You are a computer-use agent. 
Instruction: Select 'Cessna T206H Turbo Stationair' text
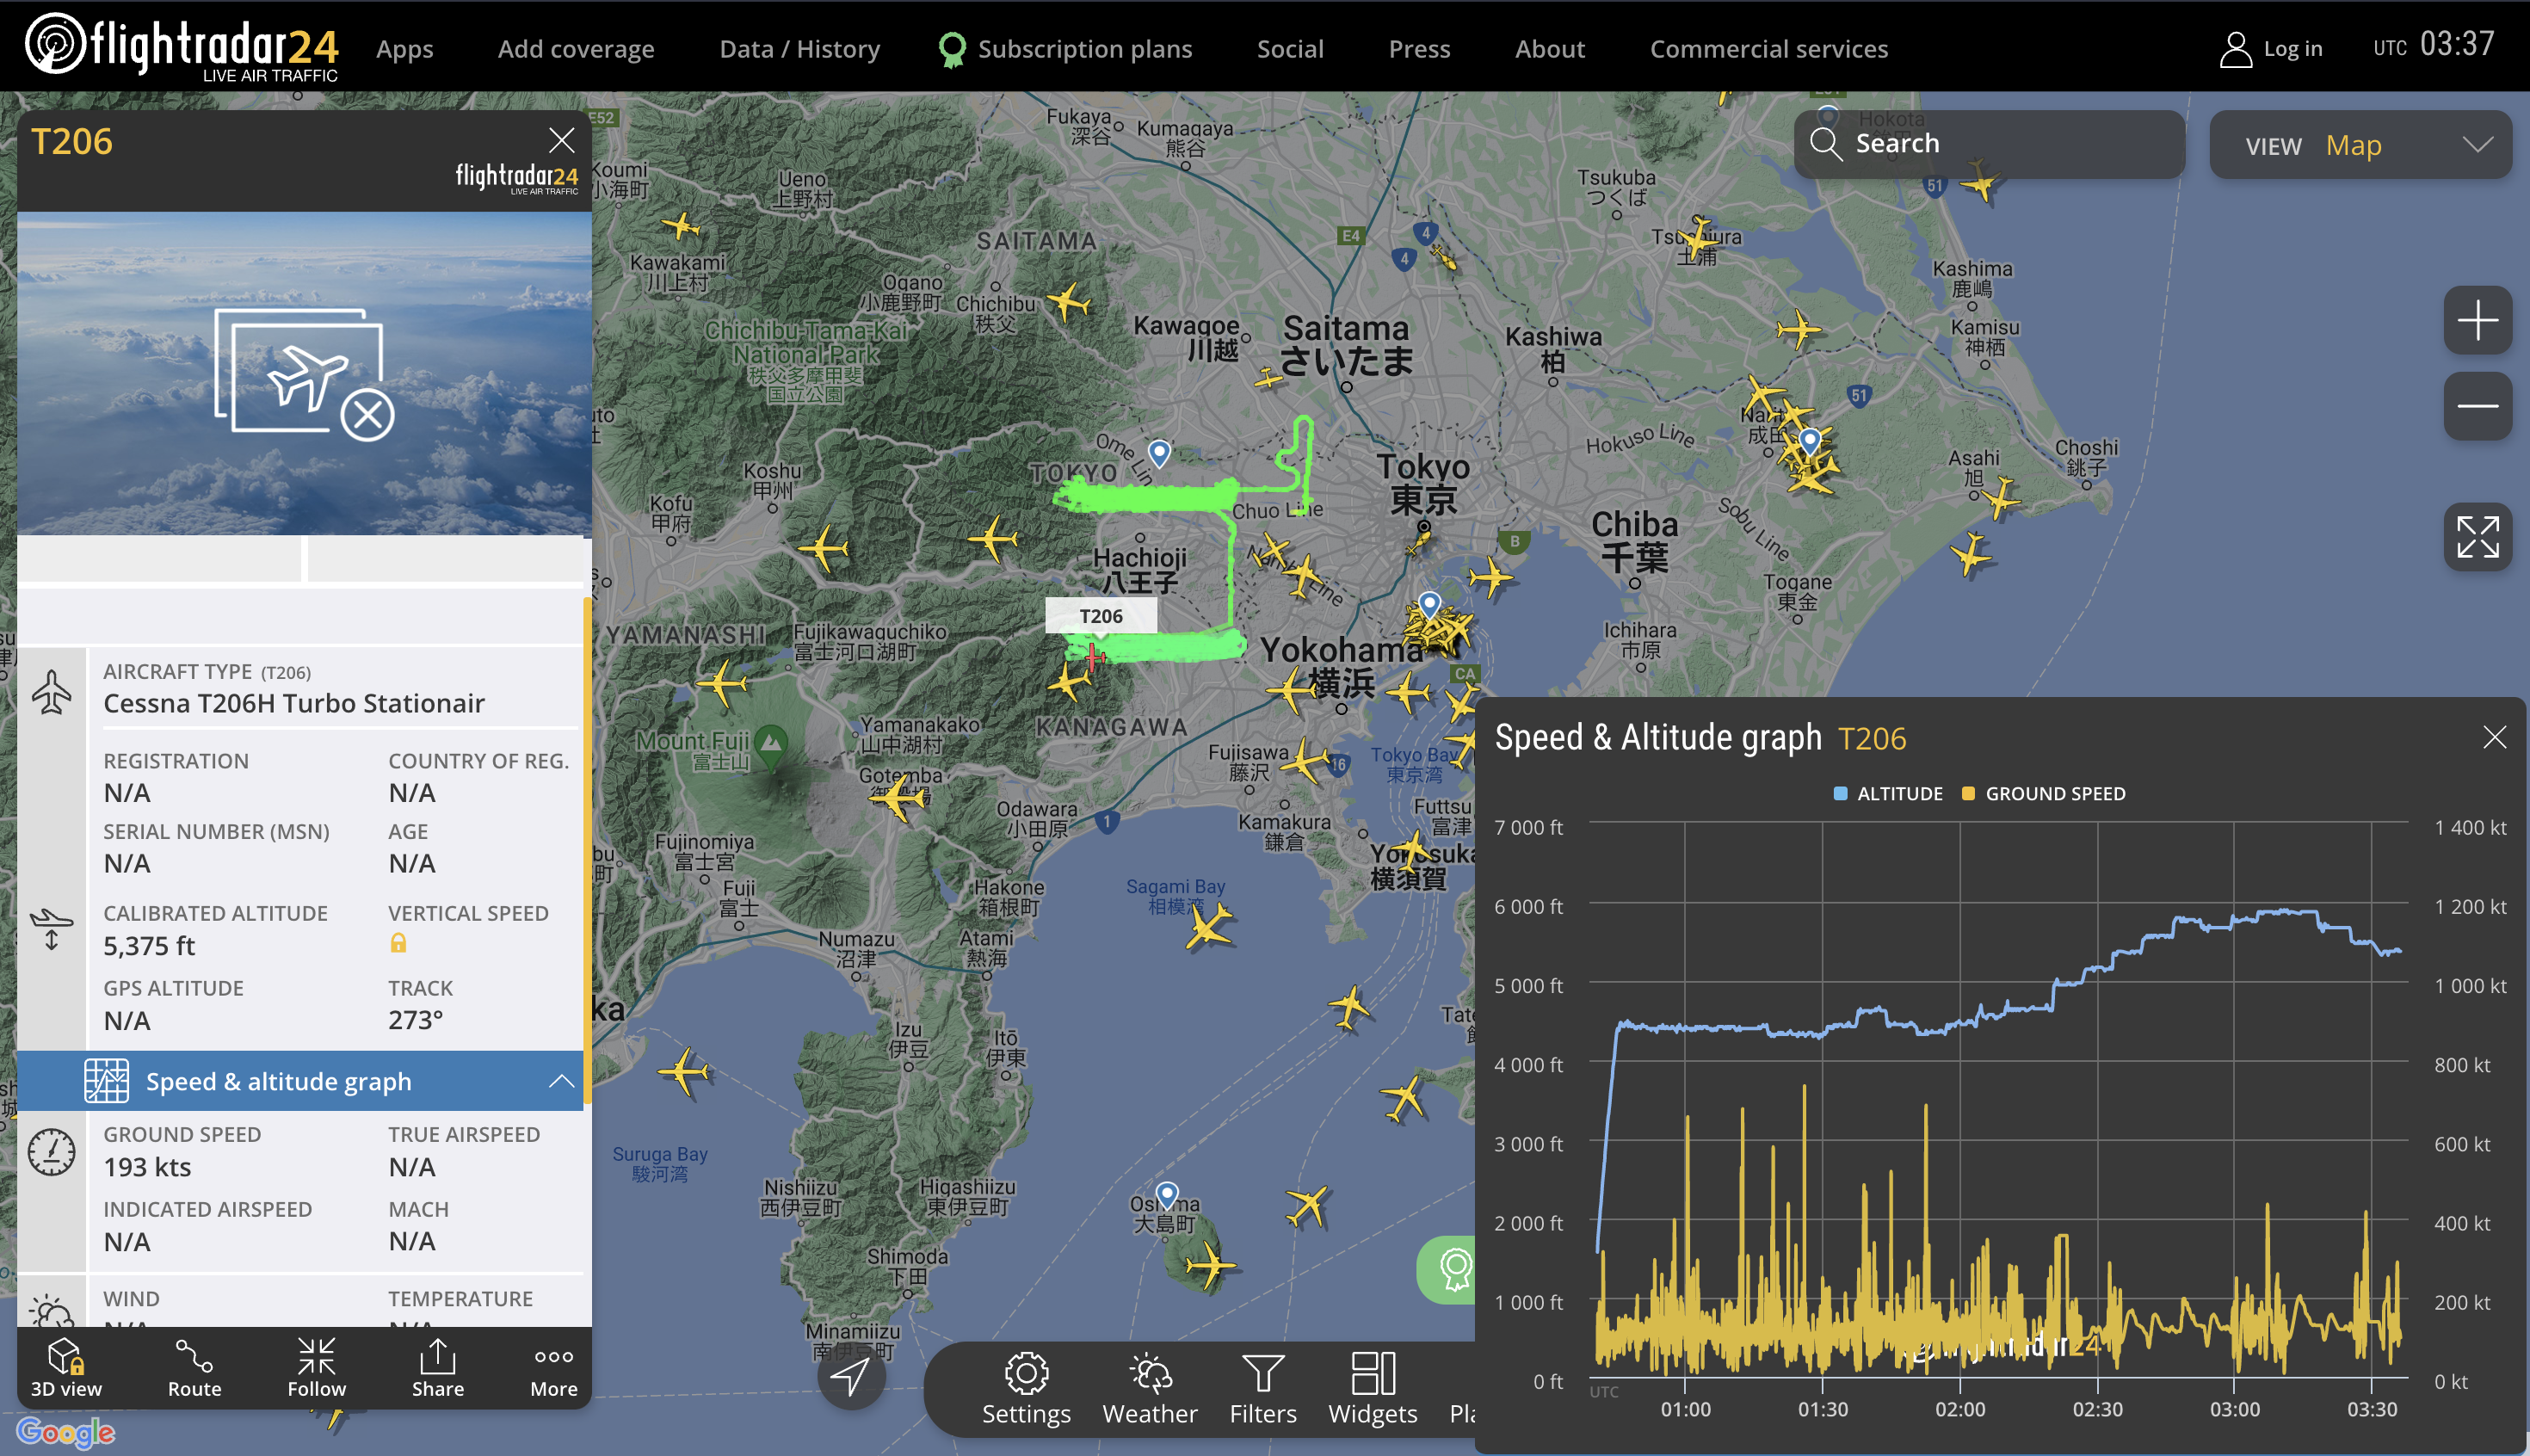coord(294,703)
